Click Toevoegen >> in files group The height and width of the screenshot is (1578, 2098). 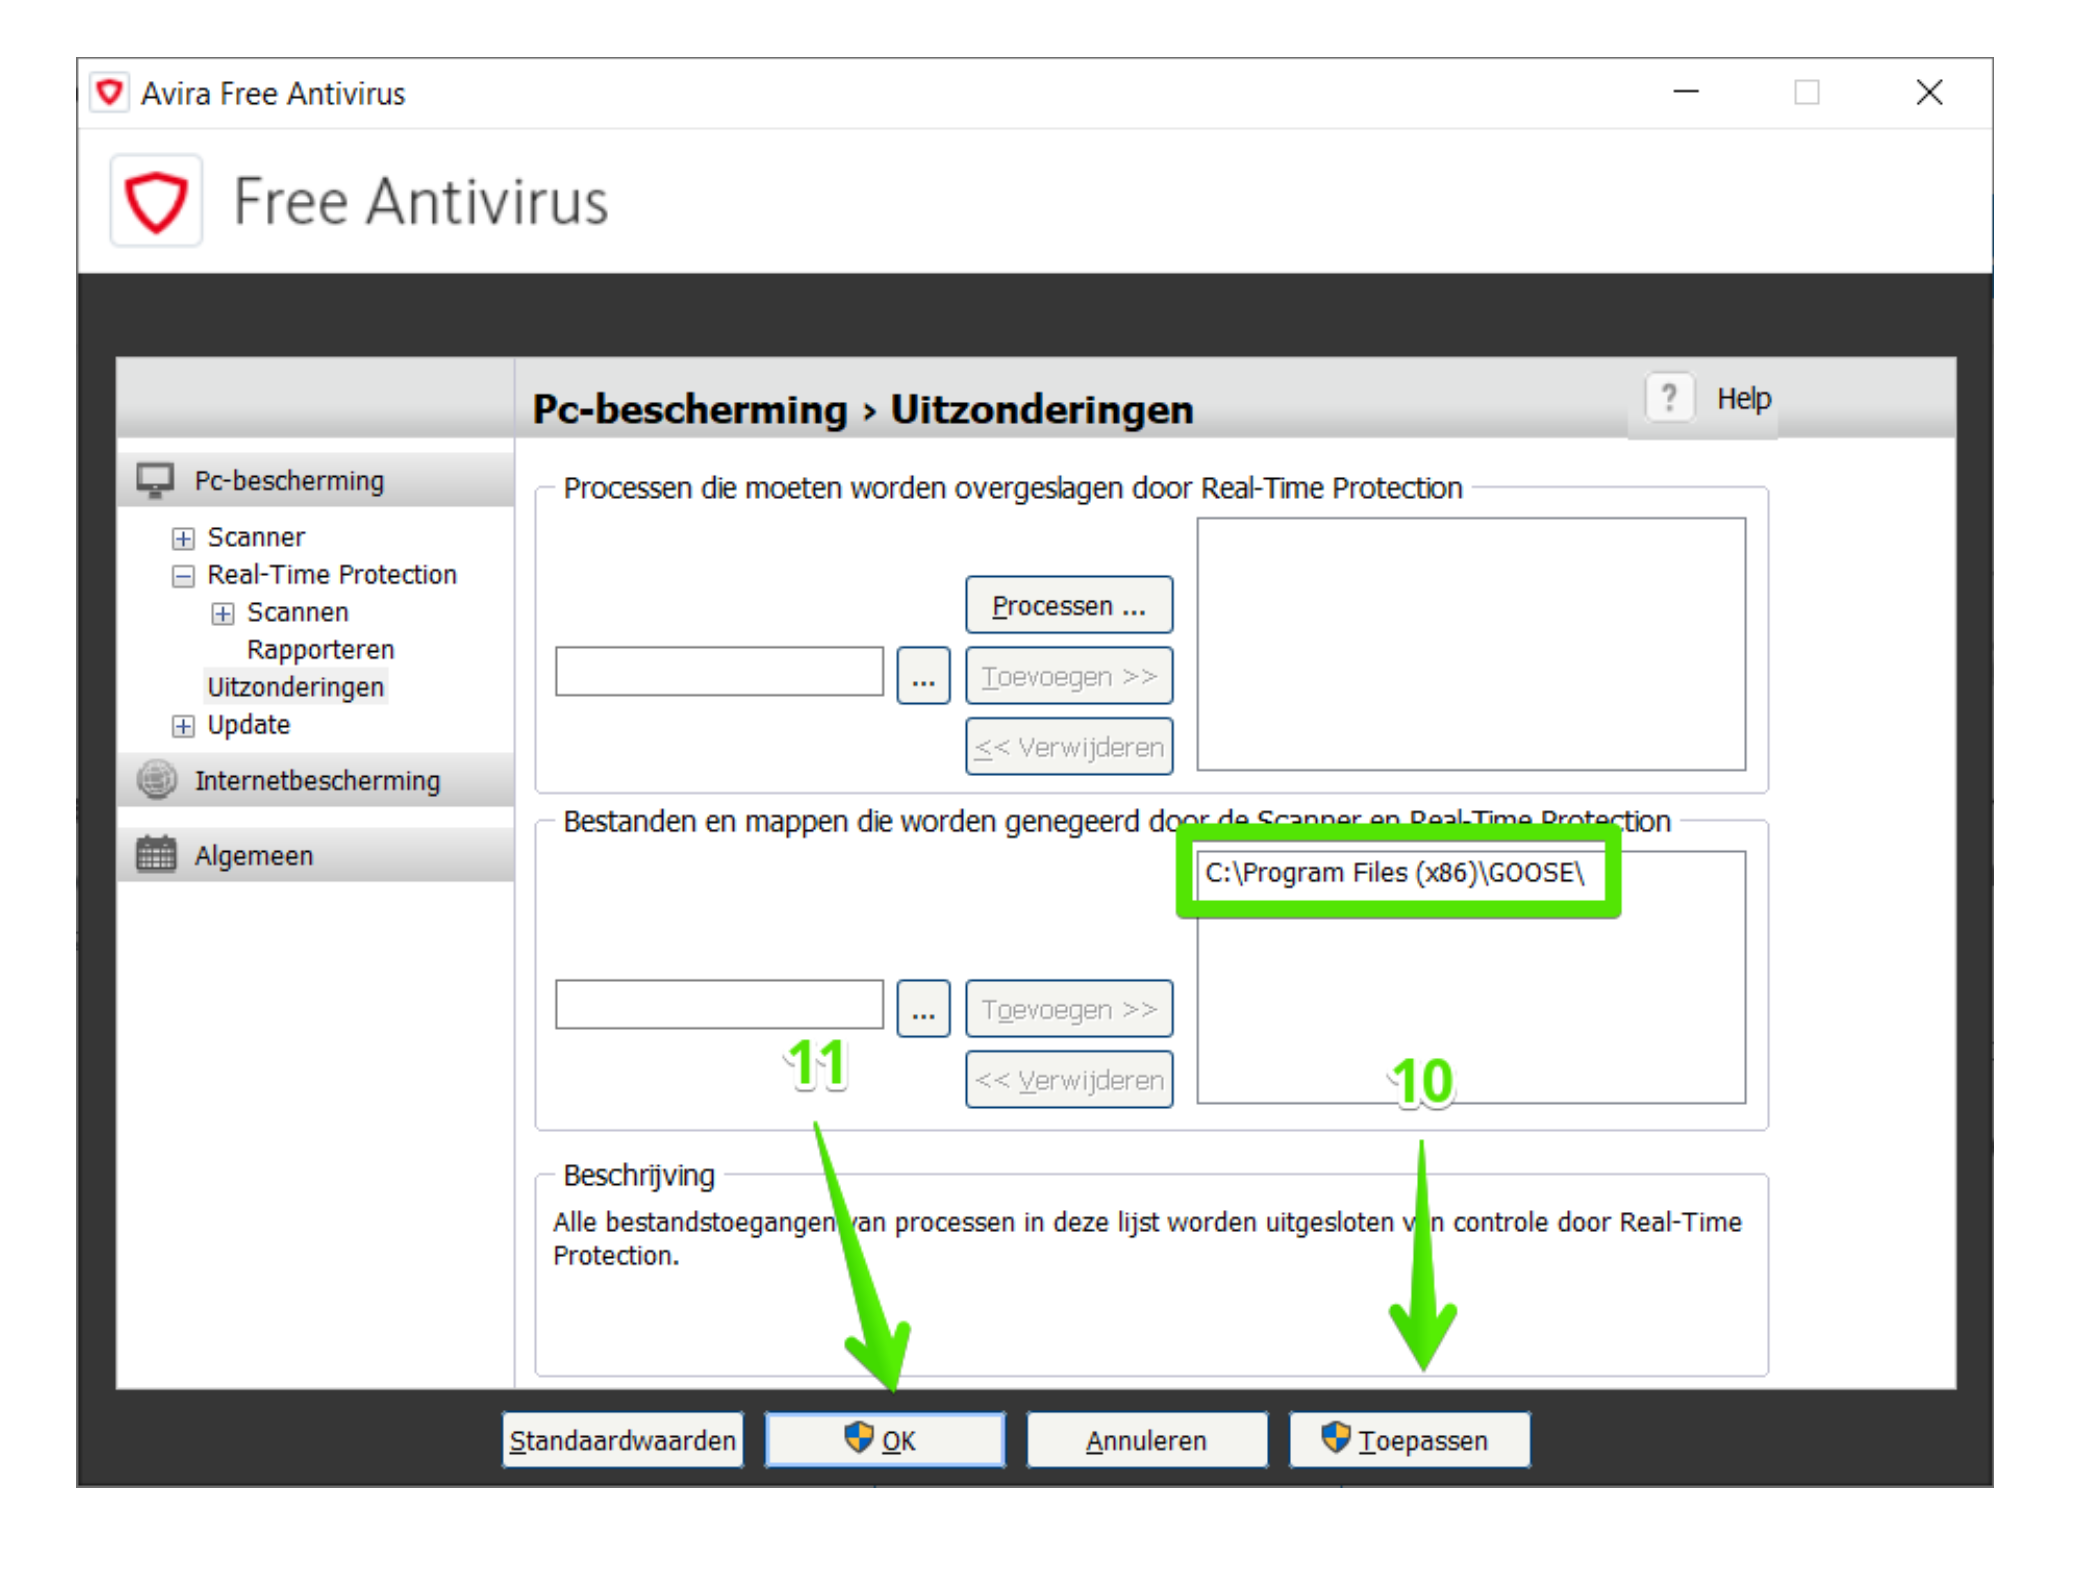click(1068, 1009)
